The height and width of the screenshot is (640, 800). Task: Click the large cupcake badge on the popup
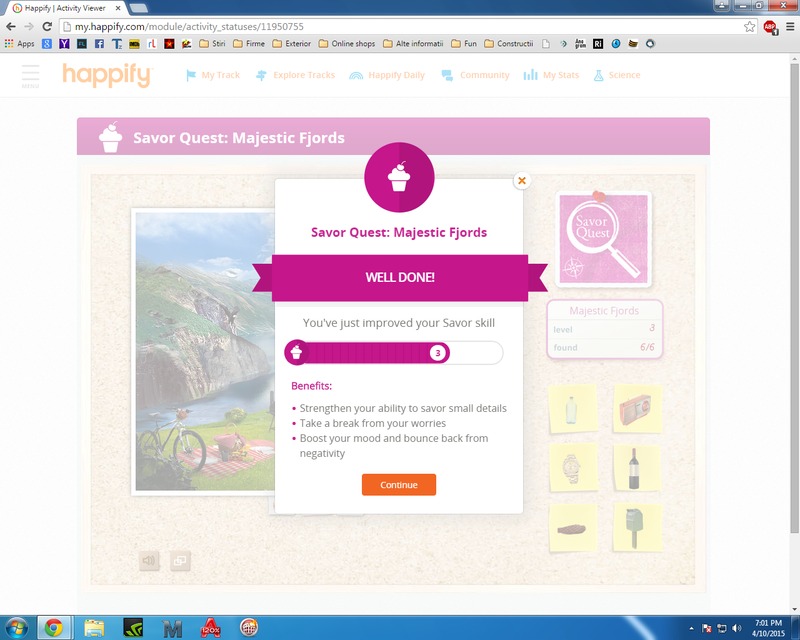399,177
